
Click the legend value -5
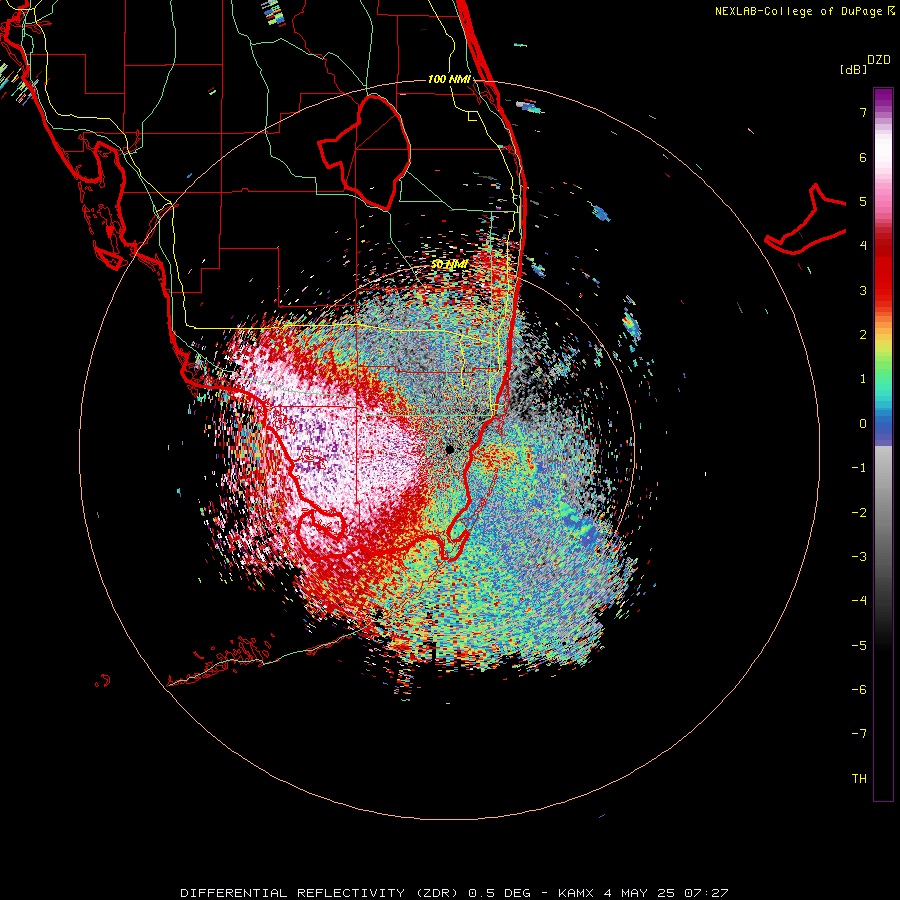tap(859, 646)
